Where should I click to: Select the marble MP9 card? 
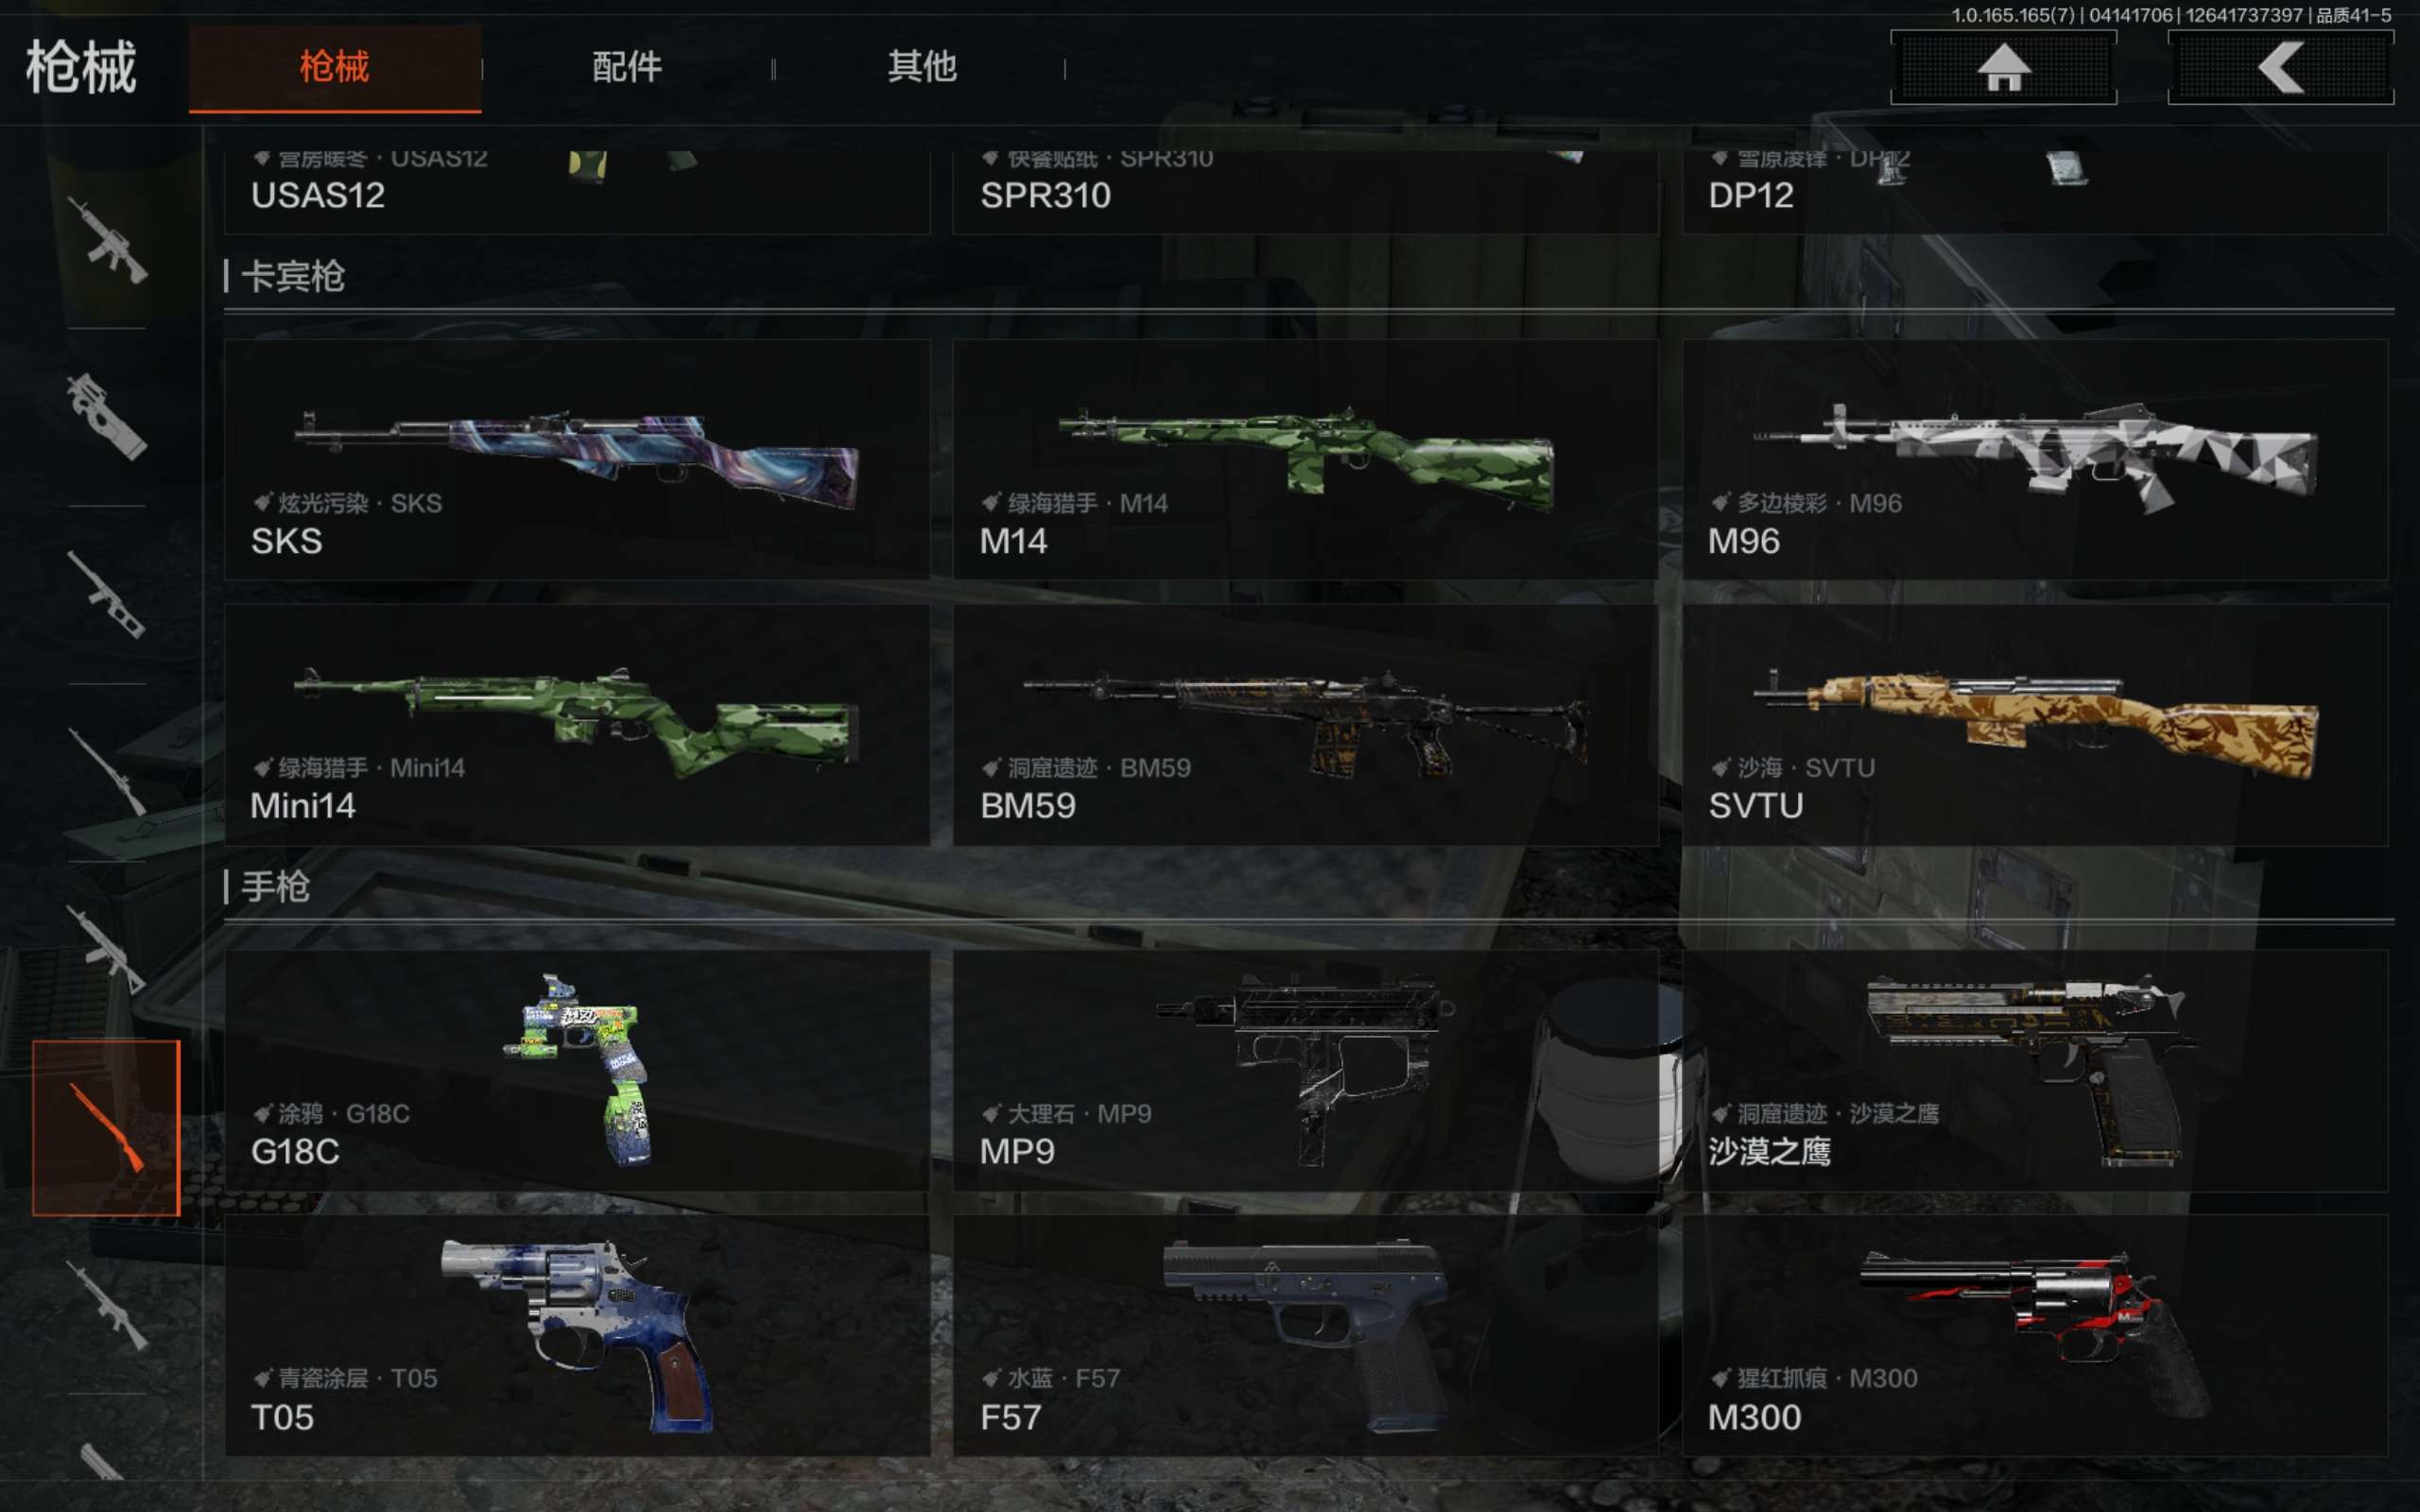point(1305,1070)
